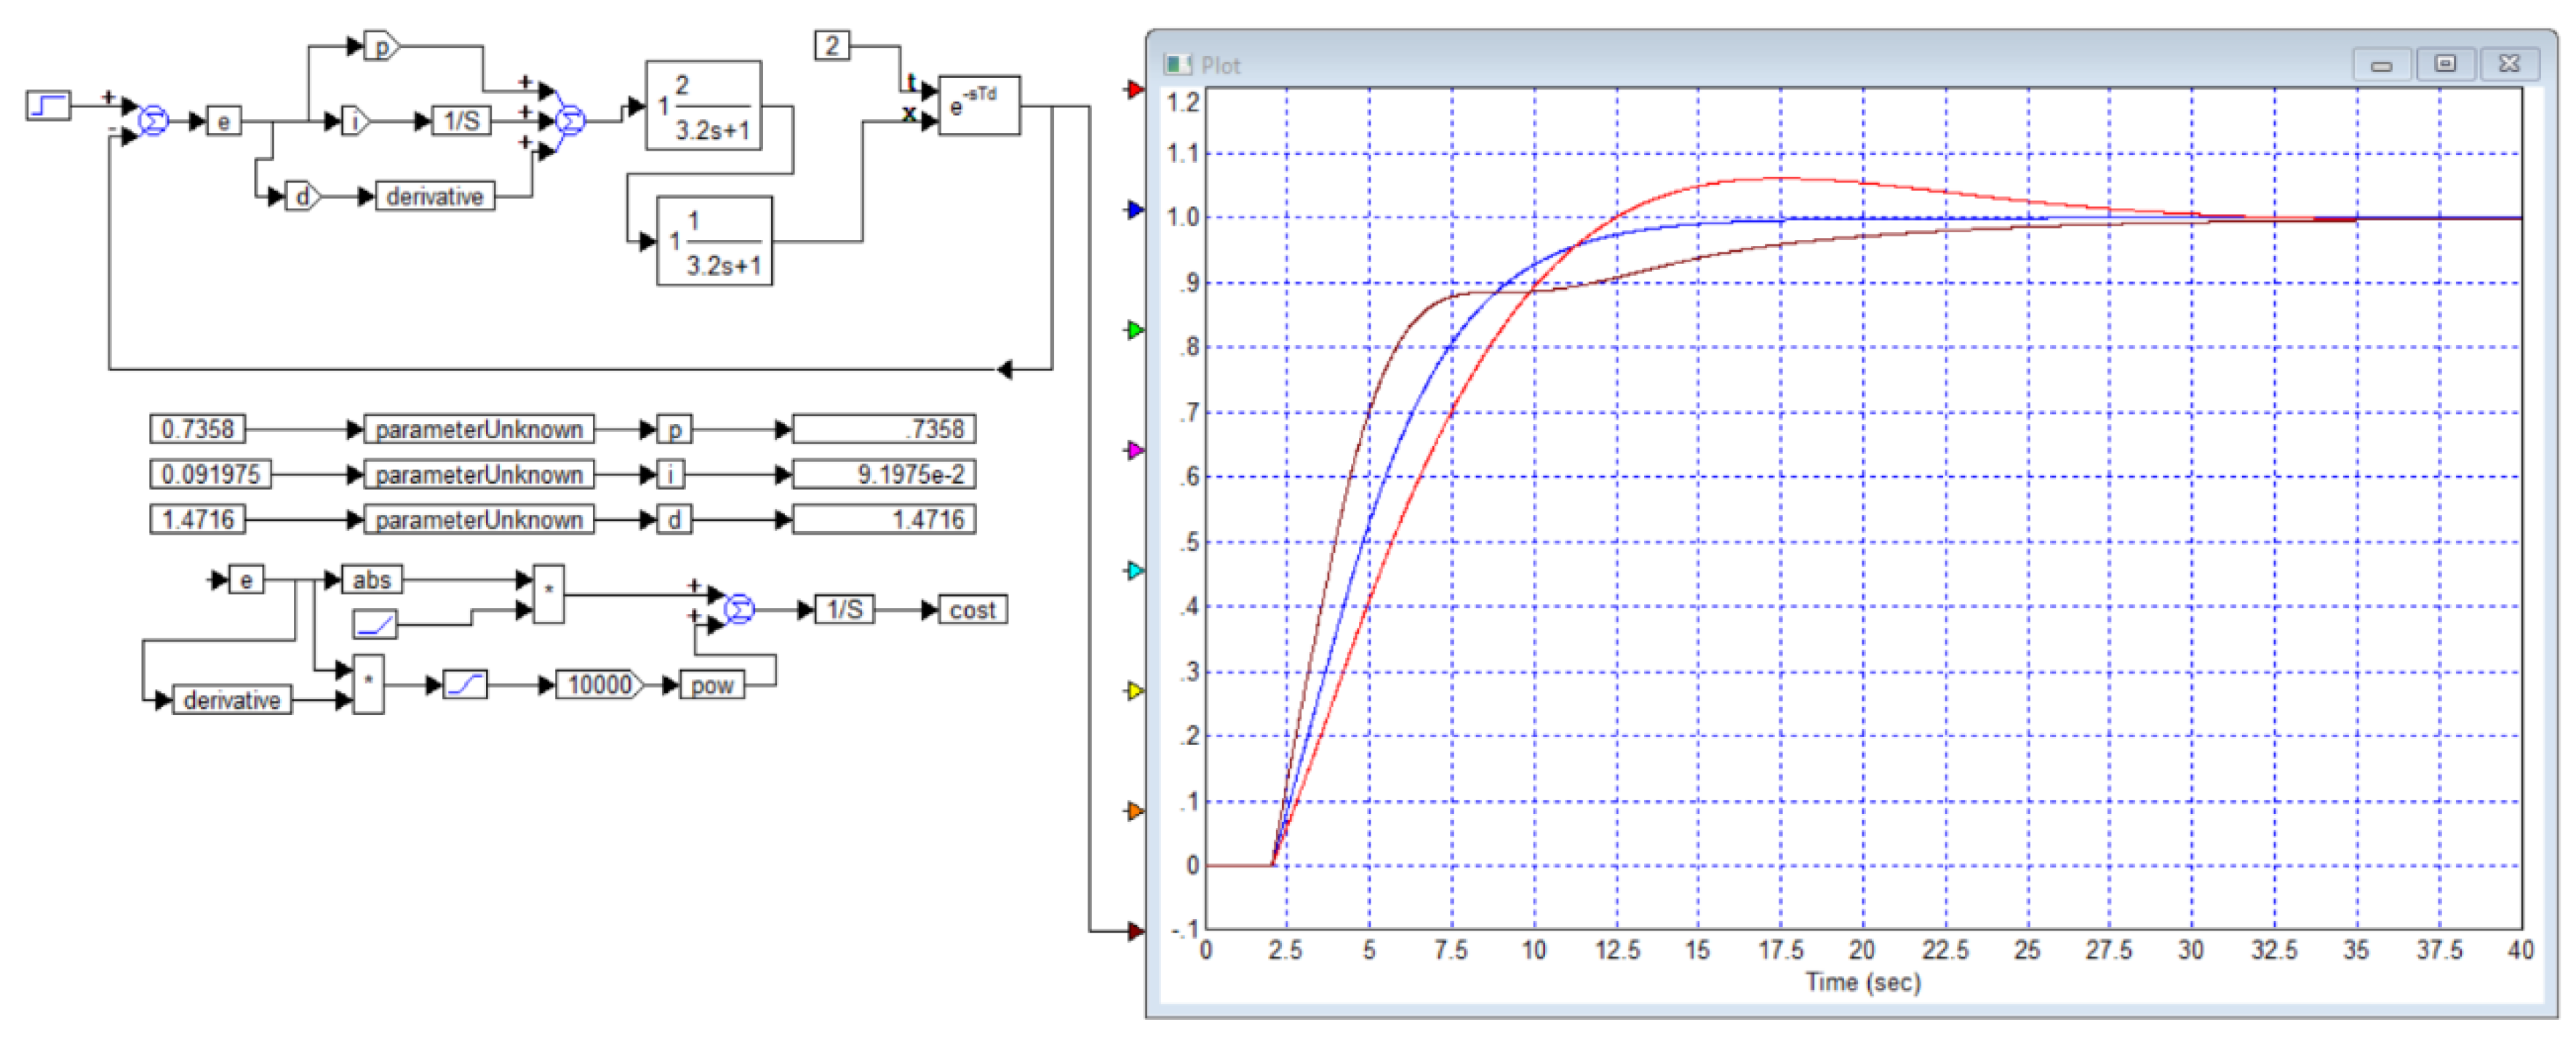2576x1044 pixels.
Task: Select the 1.4716 constant input block
Action: click(x=197, y=519)
